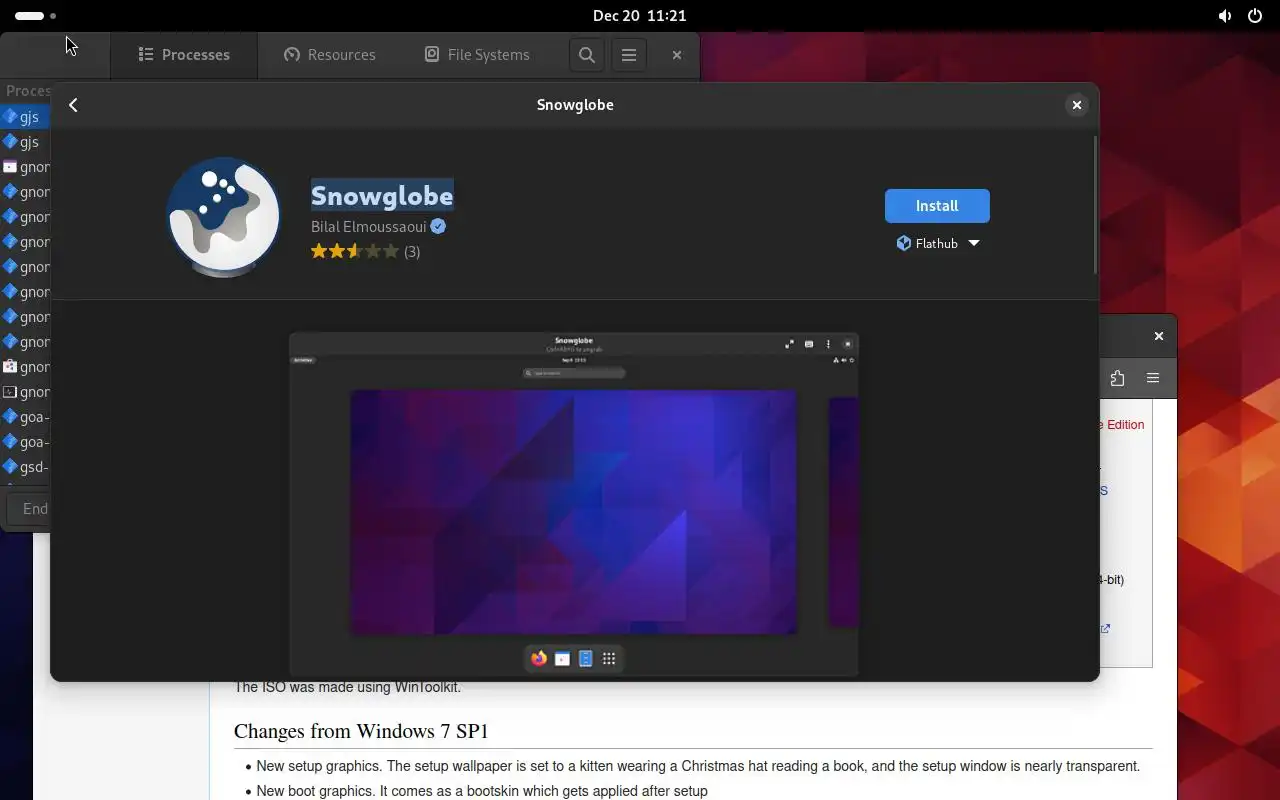Viewport: 1280px width, 800px height.
Task: Click the Snowglobe app icon
Action: click(x=224, y=216)
